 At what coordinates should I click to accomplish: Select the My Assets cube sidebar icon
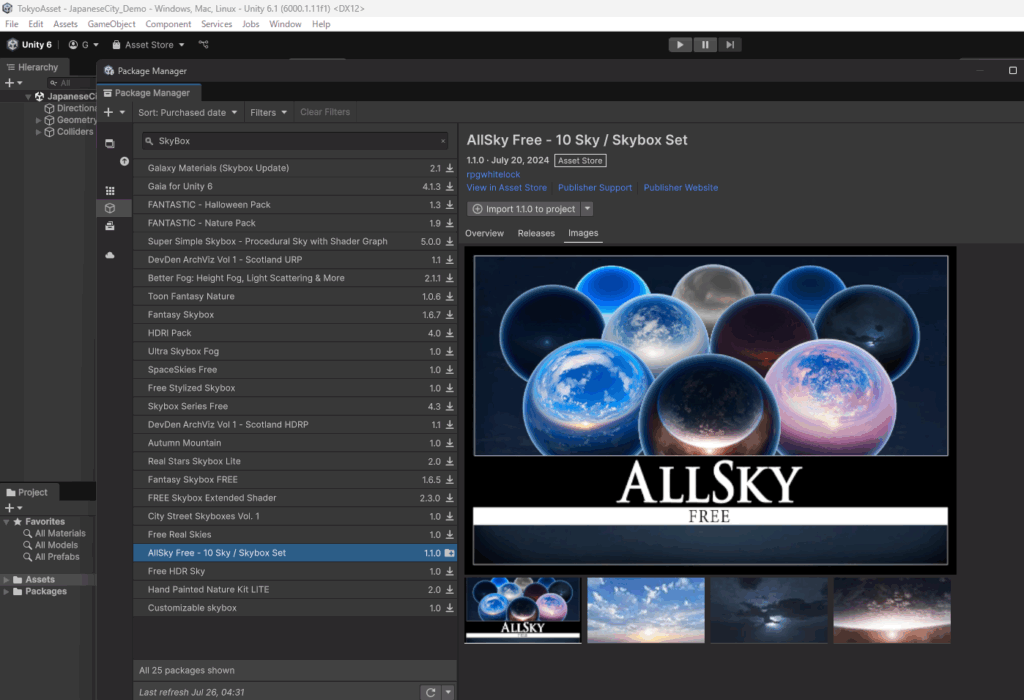tap(110, 208)
